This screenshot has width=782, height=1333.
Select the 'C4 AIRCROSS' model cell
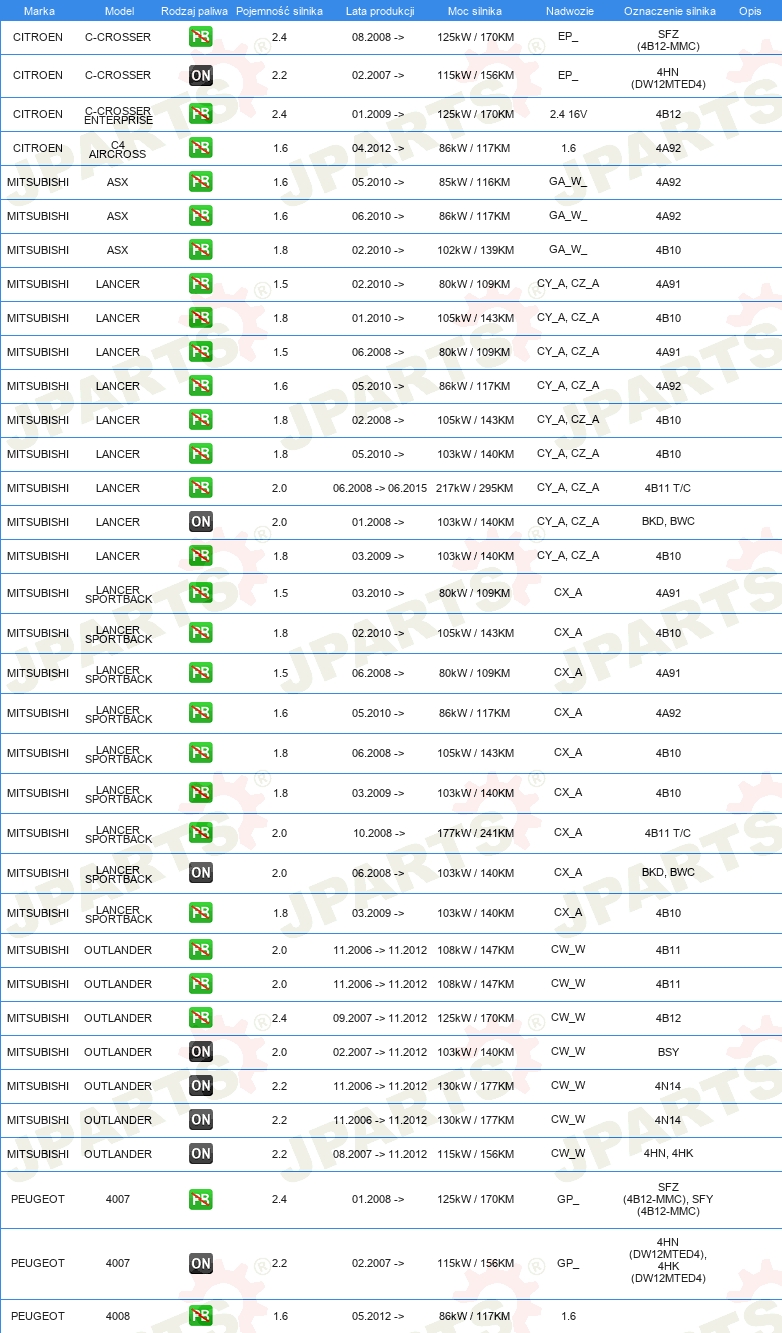click(x=118, y=149)
